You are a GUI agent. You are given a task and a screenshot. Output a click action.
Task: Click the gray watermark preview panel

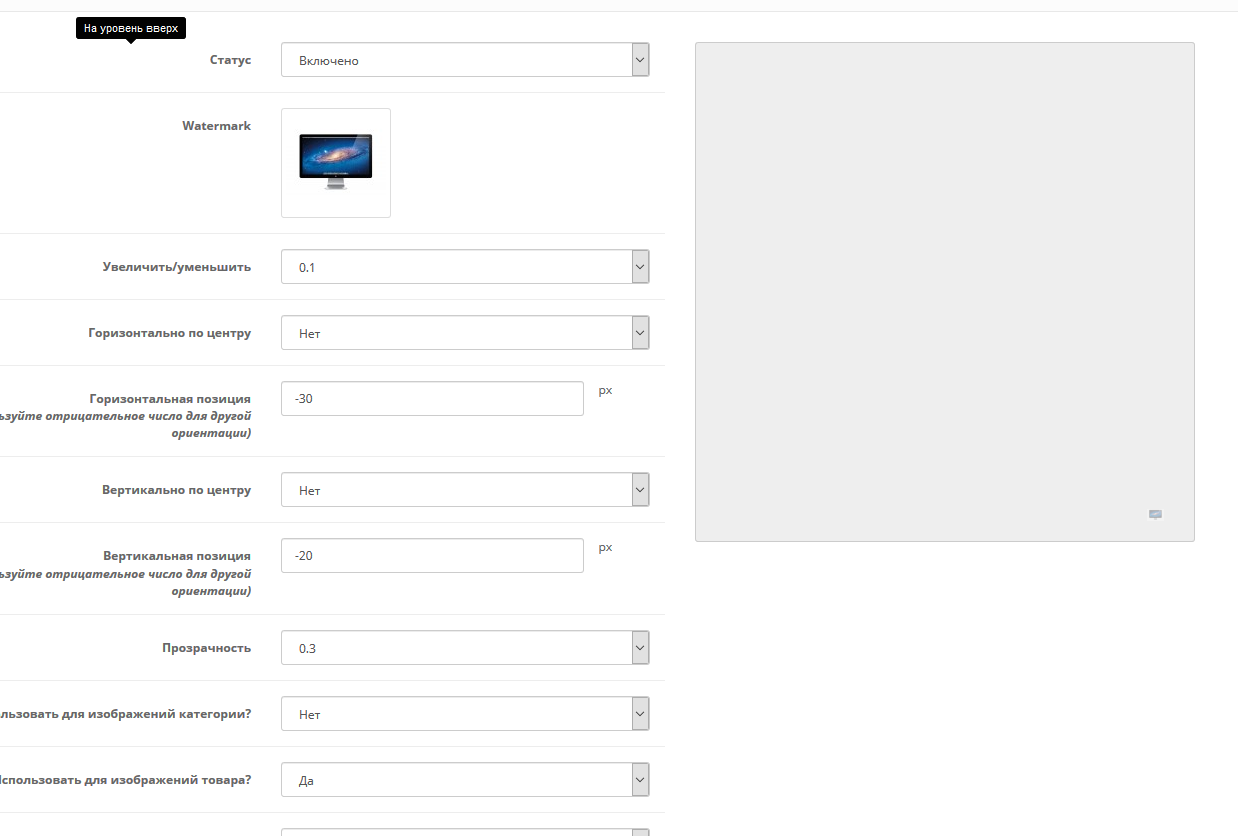tap(944, 291)
